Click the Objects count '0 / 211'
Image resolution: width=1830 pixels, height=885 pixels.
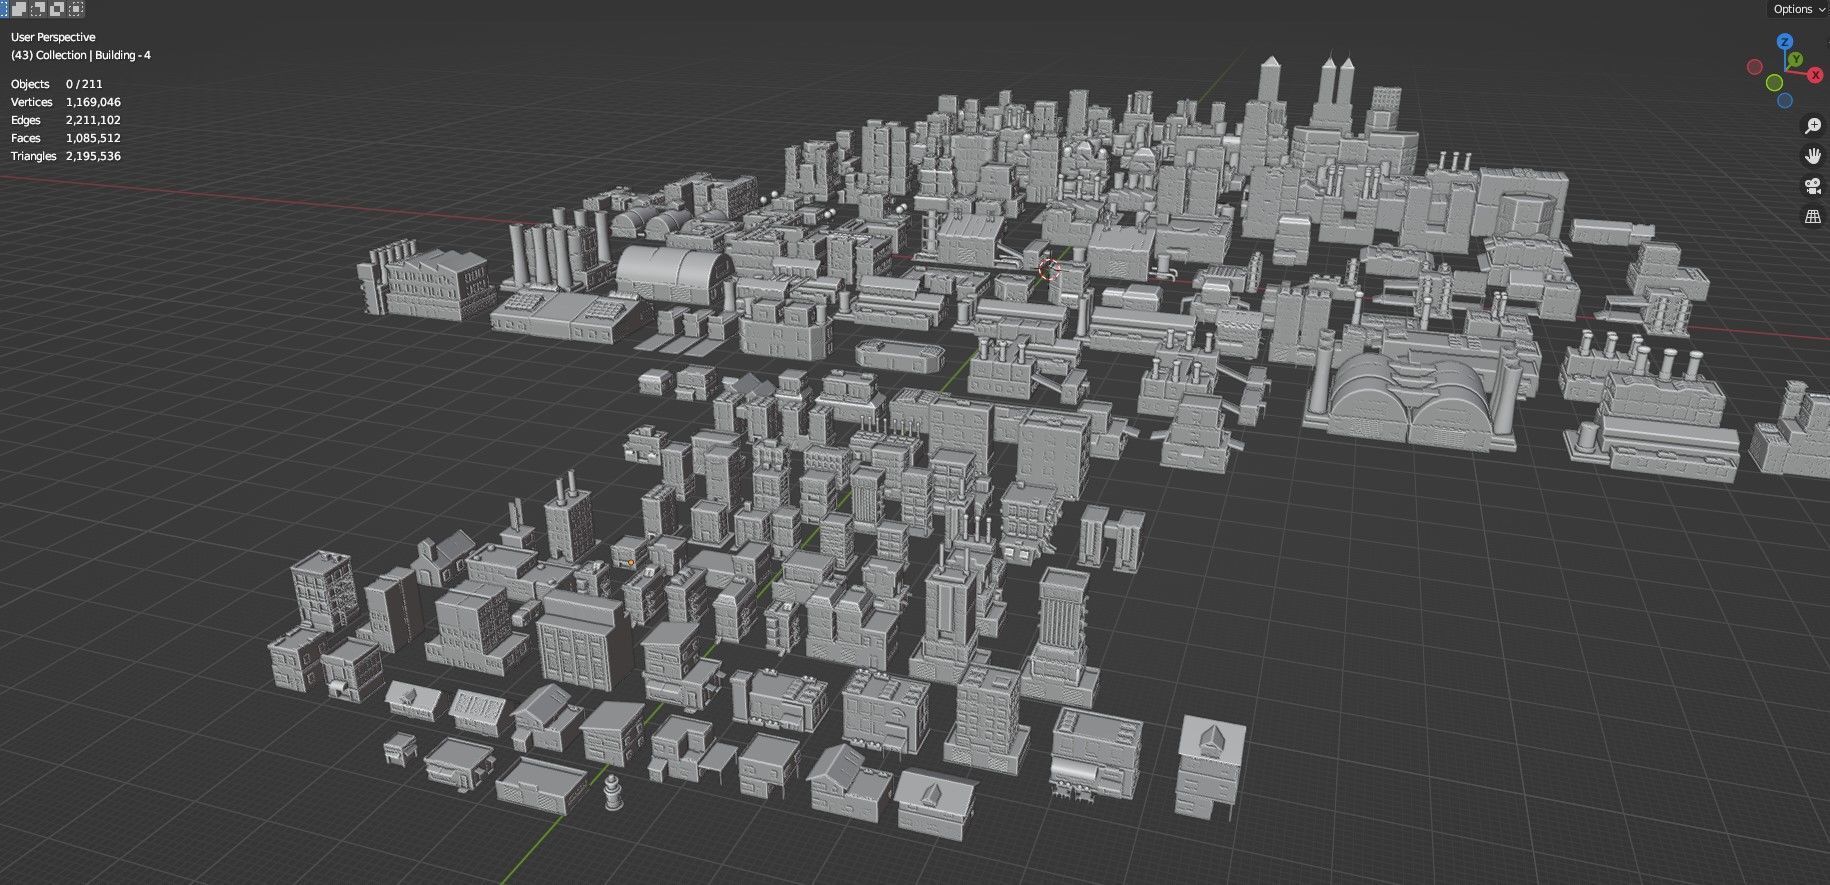(84, 84)
